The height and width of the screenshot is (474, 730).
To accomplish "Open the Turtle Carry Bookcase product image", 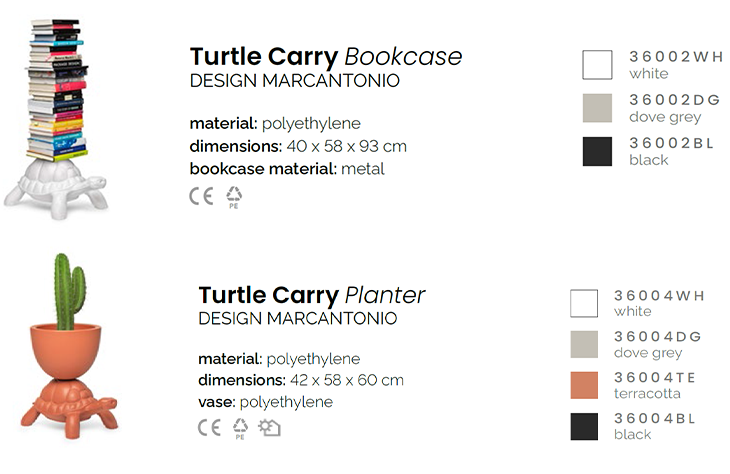I will pos(56,119).
